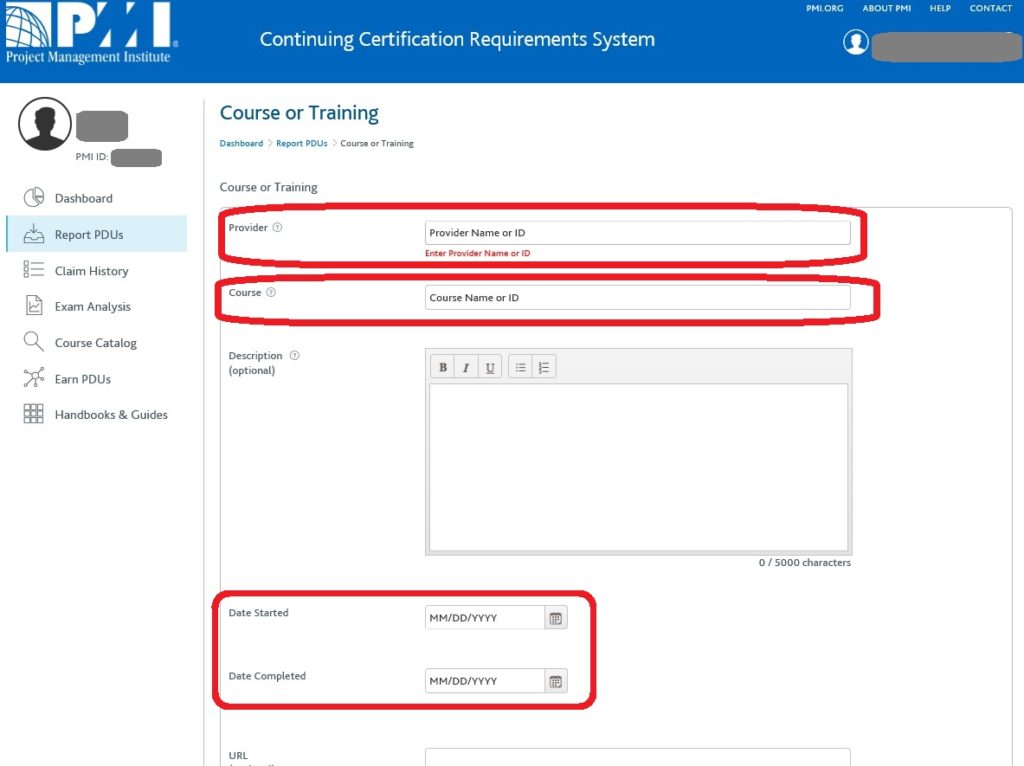Show help for the Provider field
The height and width of the screenshot is (766, 1024).
coord(277,227)
